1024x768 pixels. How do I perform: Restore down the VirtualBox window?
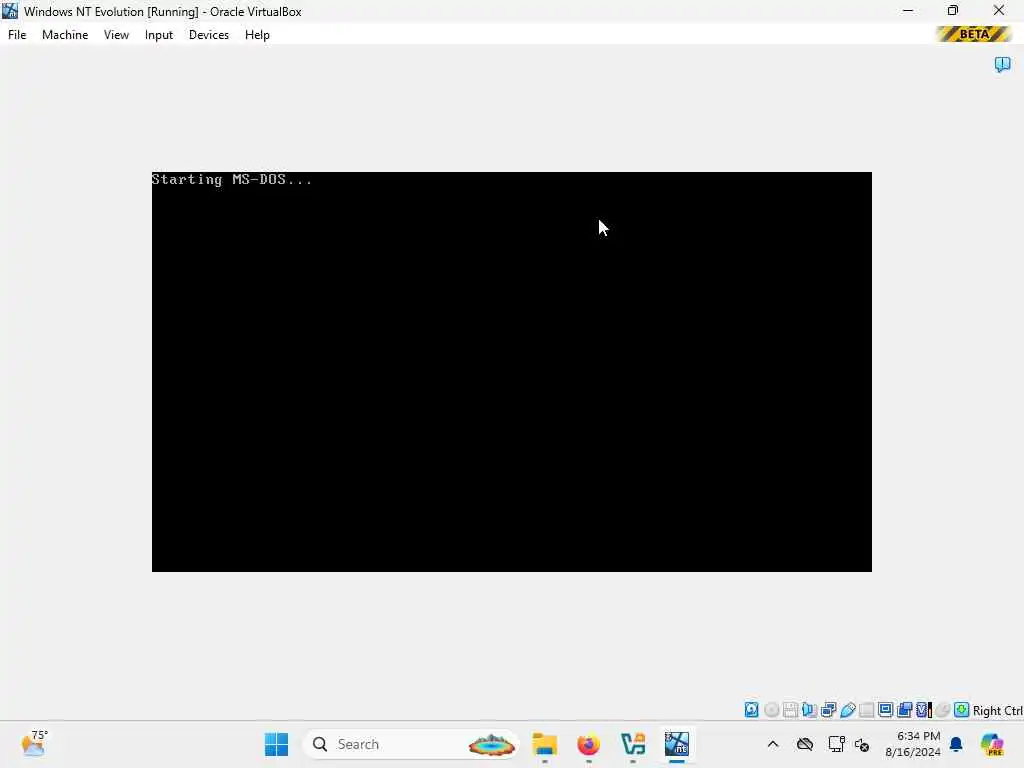pos(953,10)
